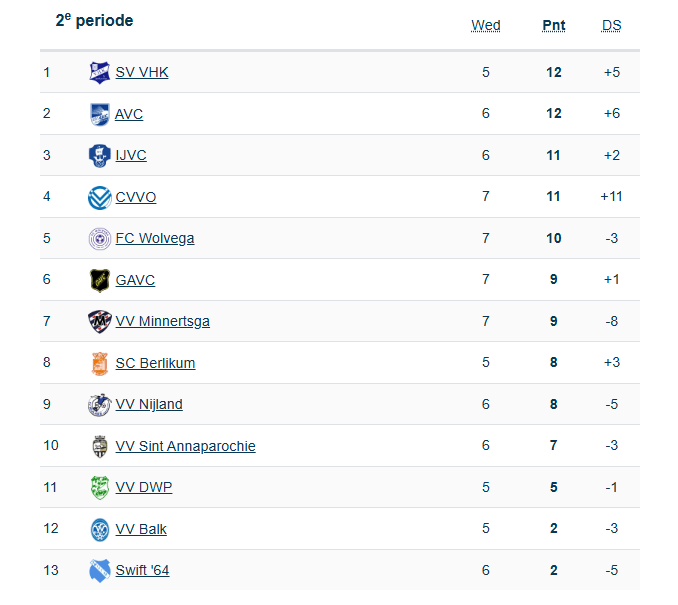Click the AVC club crest icon
This screenshot has height=605, width=678.
[99, 114]
